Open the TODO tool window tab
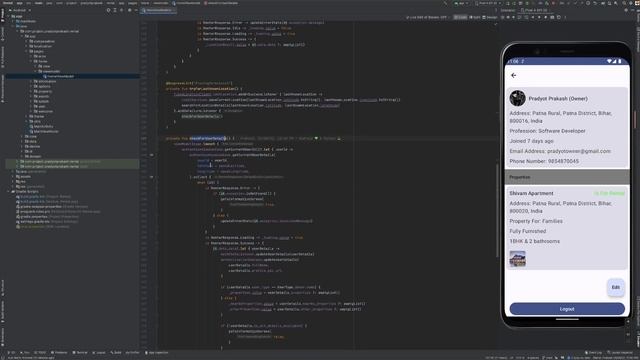 [40, 352]
